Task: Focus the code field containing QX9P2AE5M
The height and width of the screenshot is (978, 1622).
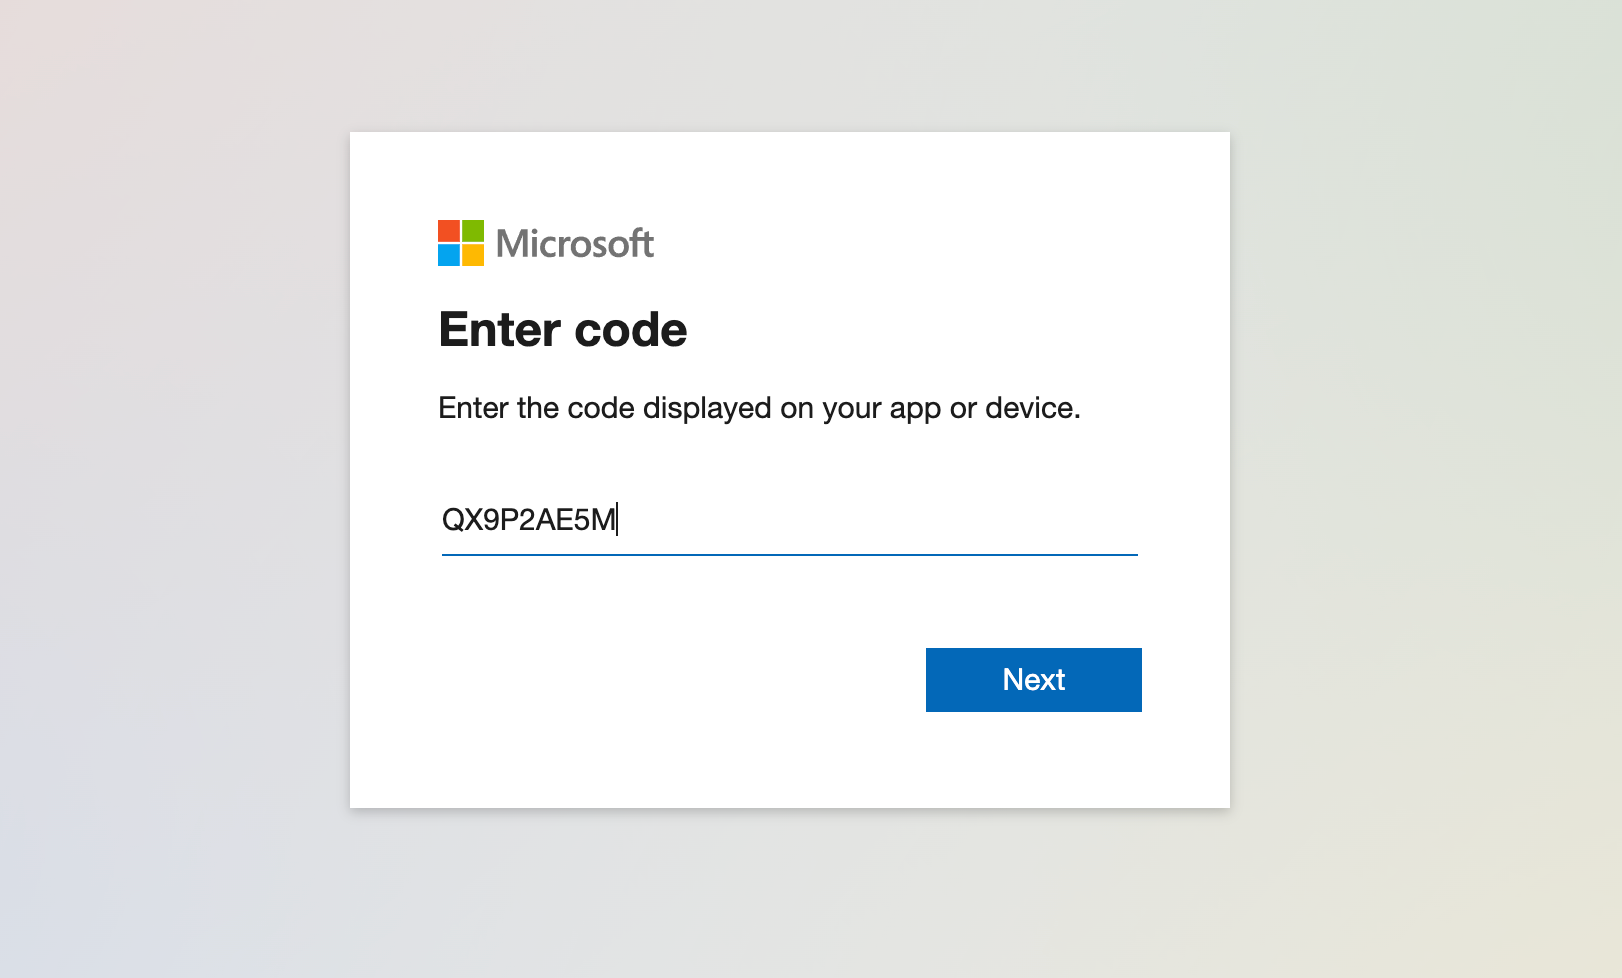Action: [790, 520]
